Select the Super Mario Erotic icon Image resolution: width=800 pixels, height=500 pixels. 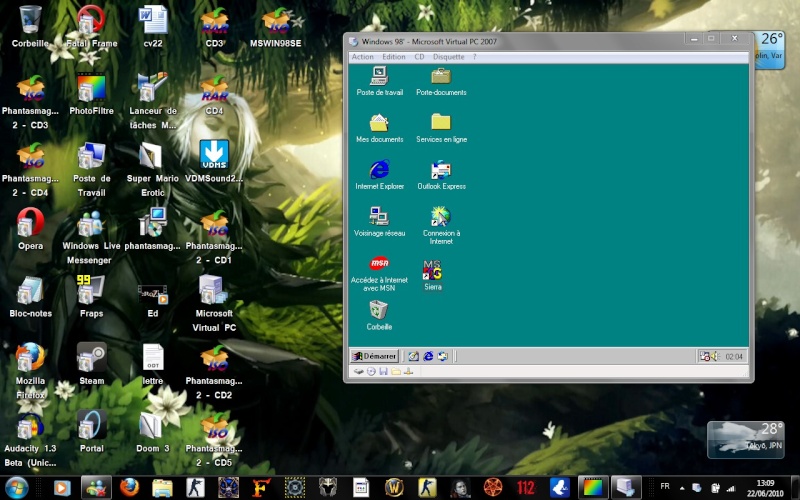point(153,169)
